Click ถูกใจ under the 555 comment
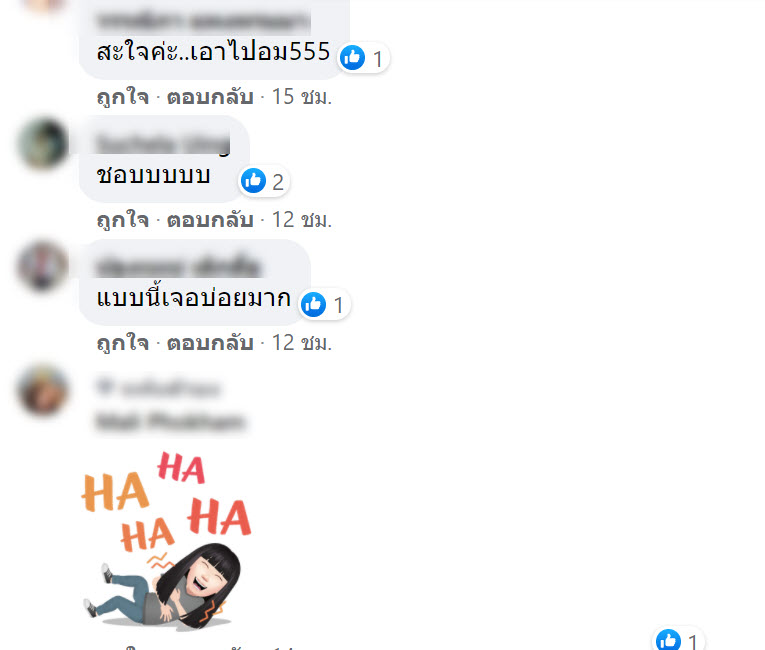 click(123, 97)
